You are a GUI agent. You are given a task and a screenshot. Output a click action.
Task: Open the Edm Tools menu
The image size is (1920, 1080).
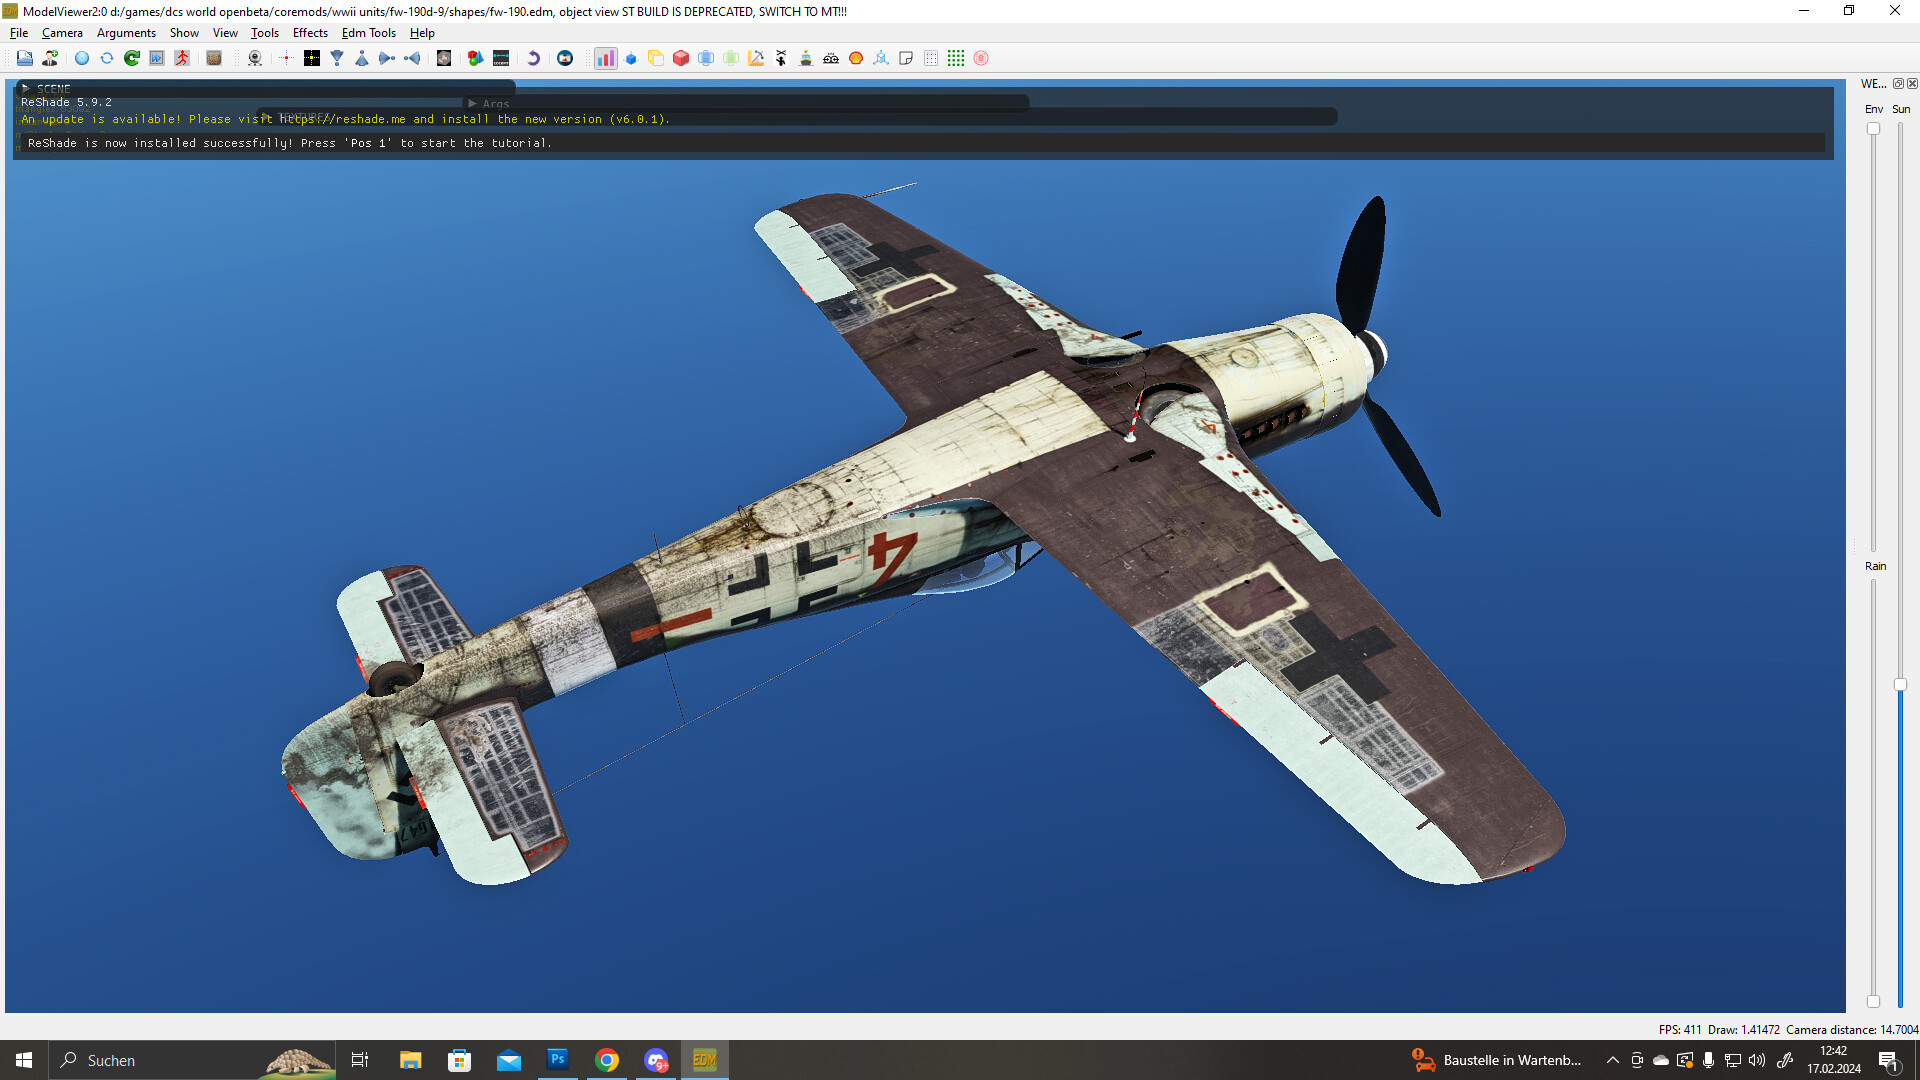369,33
